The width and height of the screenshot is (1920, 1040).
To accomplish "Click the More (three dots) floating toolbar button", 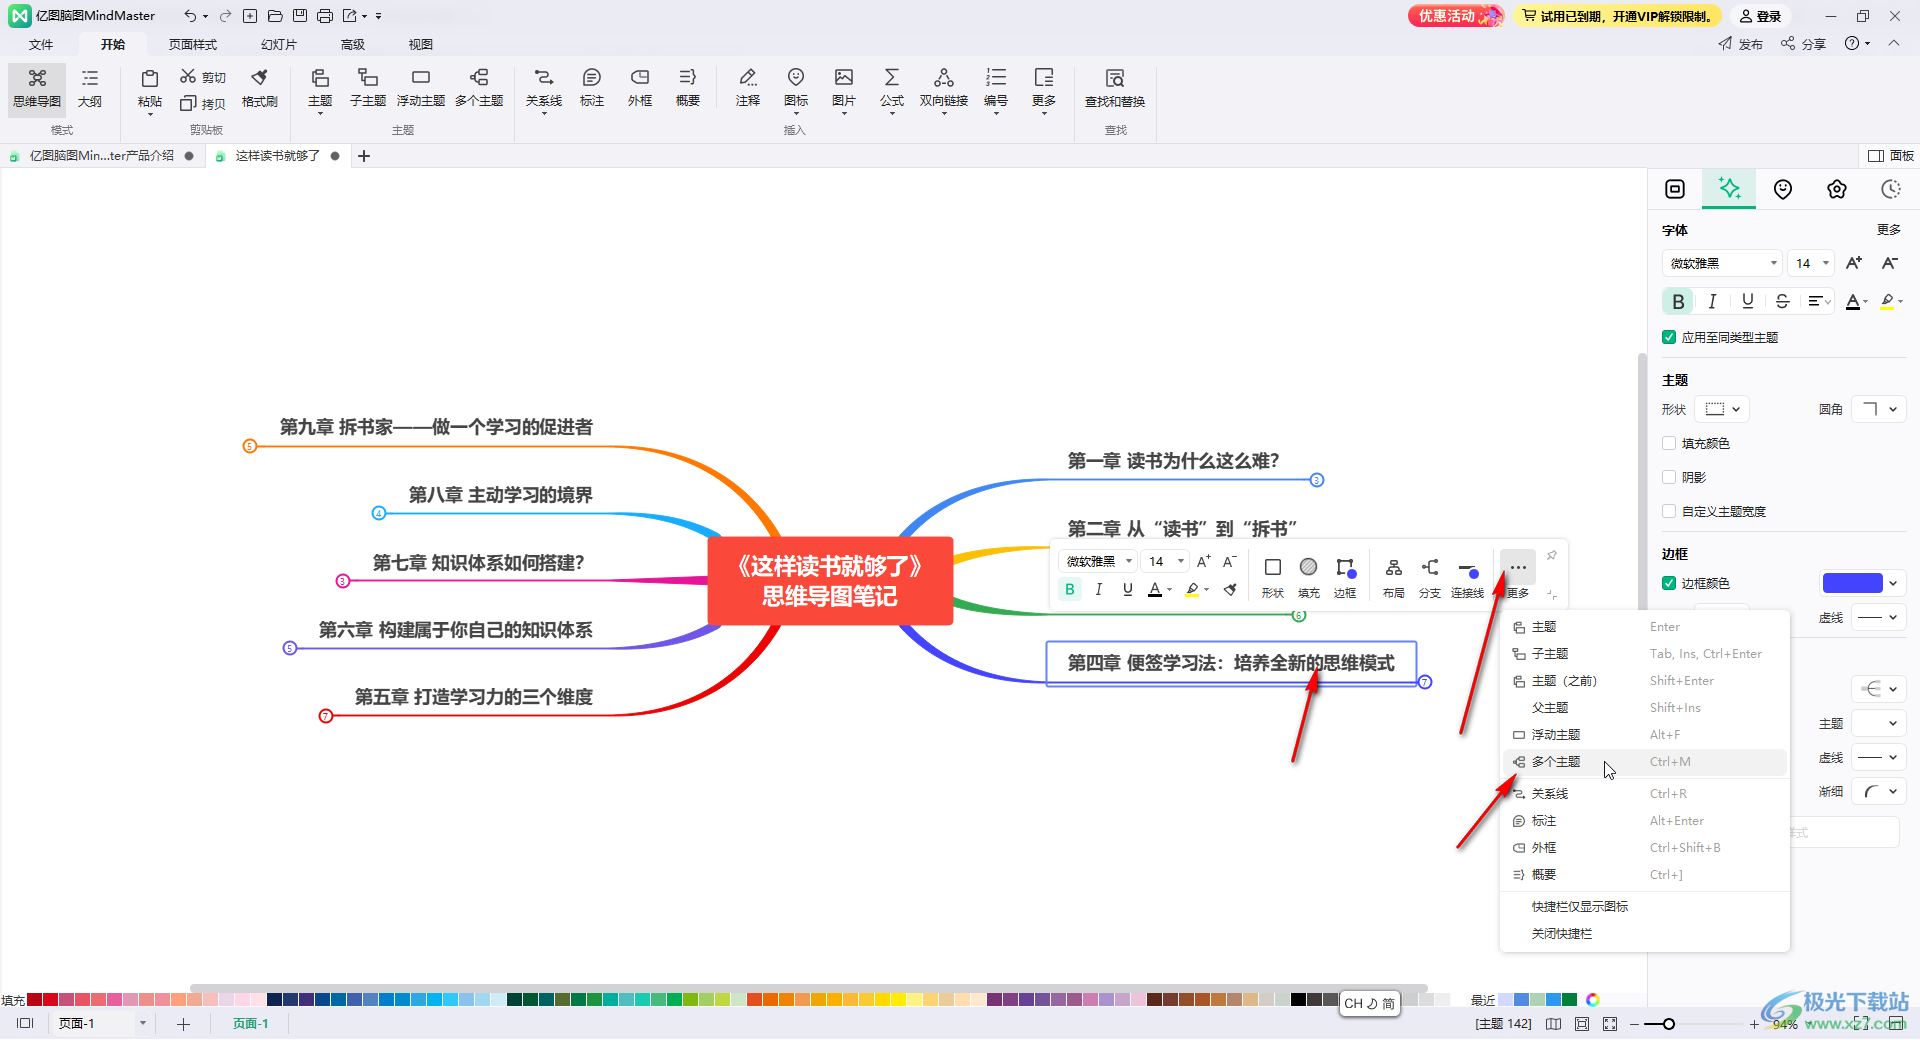I will [x=1518, y=568].
